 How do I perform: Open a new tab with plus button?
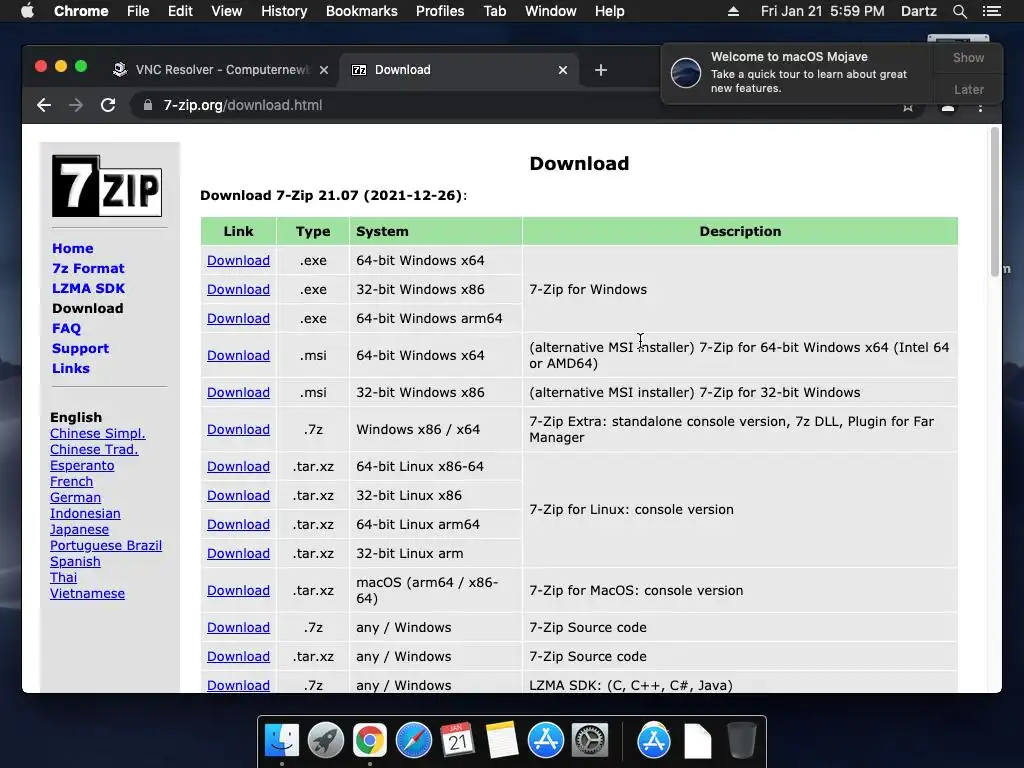(x=601, y=70)
